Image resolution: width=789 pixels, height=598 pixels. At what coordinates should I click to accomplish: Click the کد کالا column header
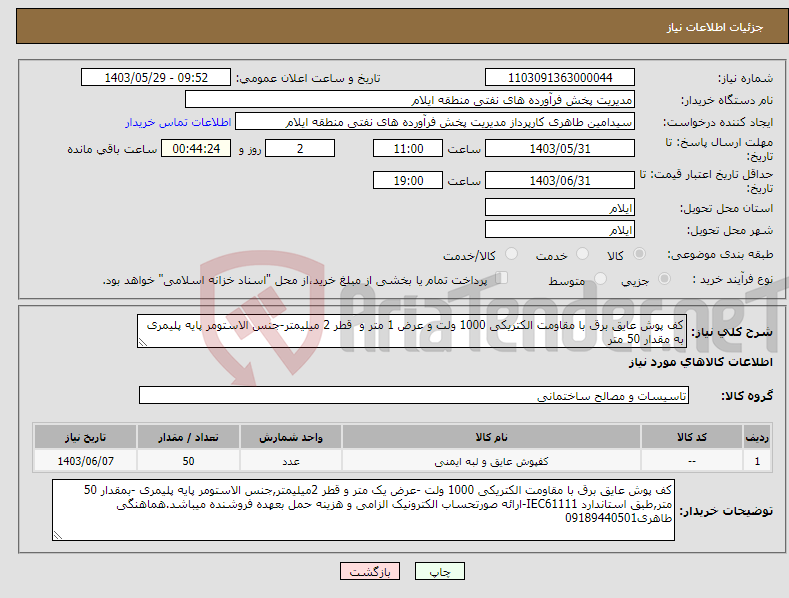tap(692, 437)
